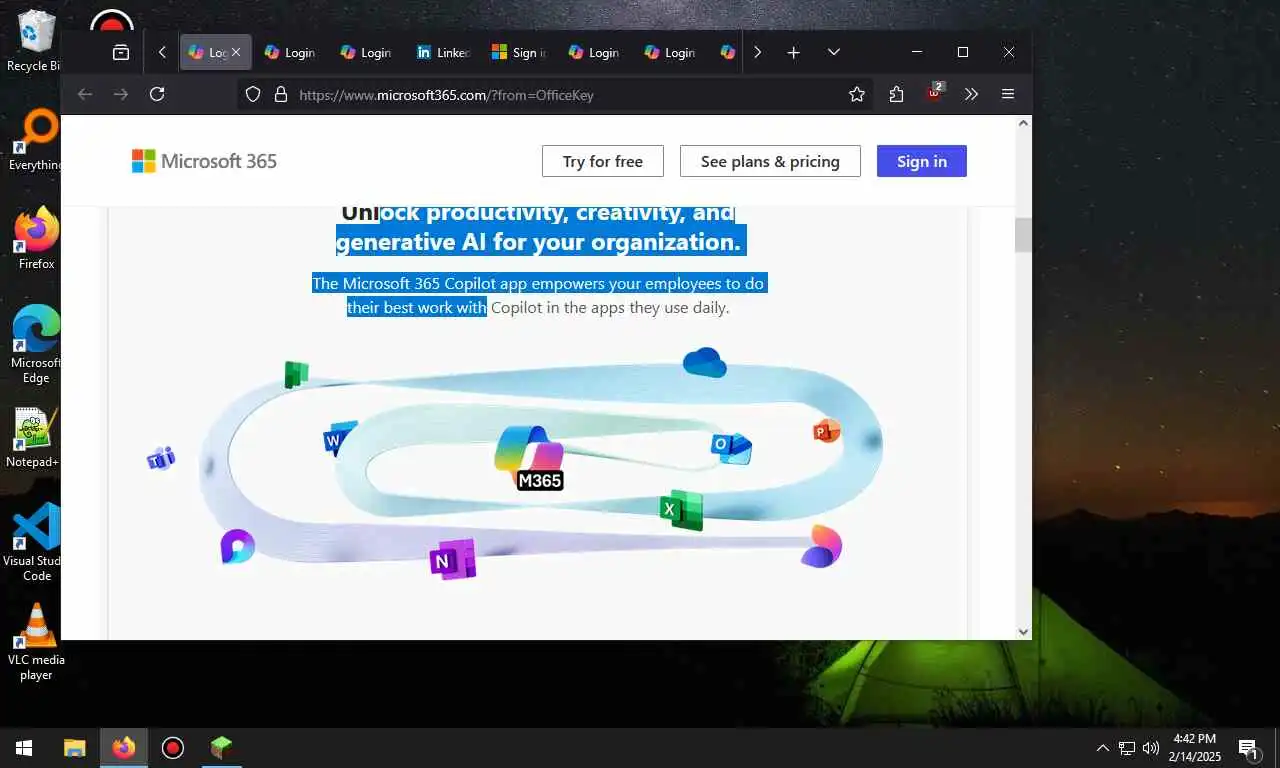This screenshot has width=1280, height=768.
Task: Expand the more tools overflow chevron
Action: click(971, 94)
